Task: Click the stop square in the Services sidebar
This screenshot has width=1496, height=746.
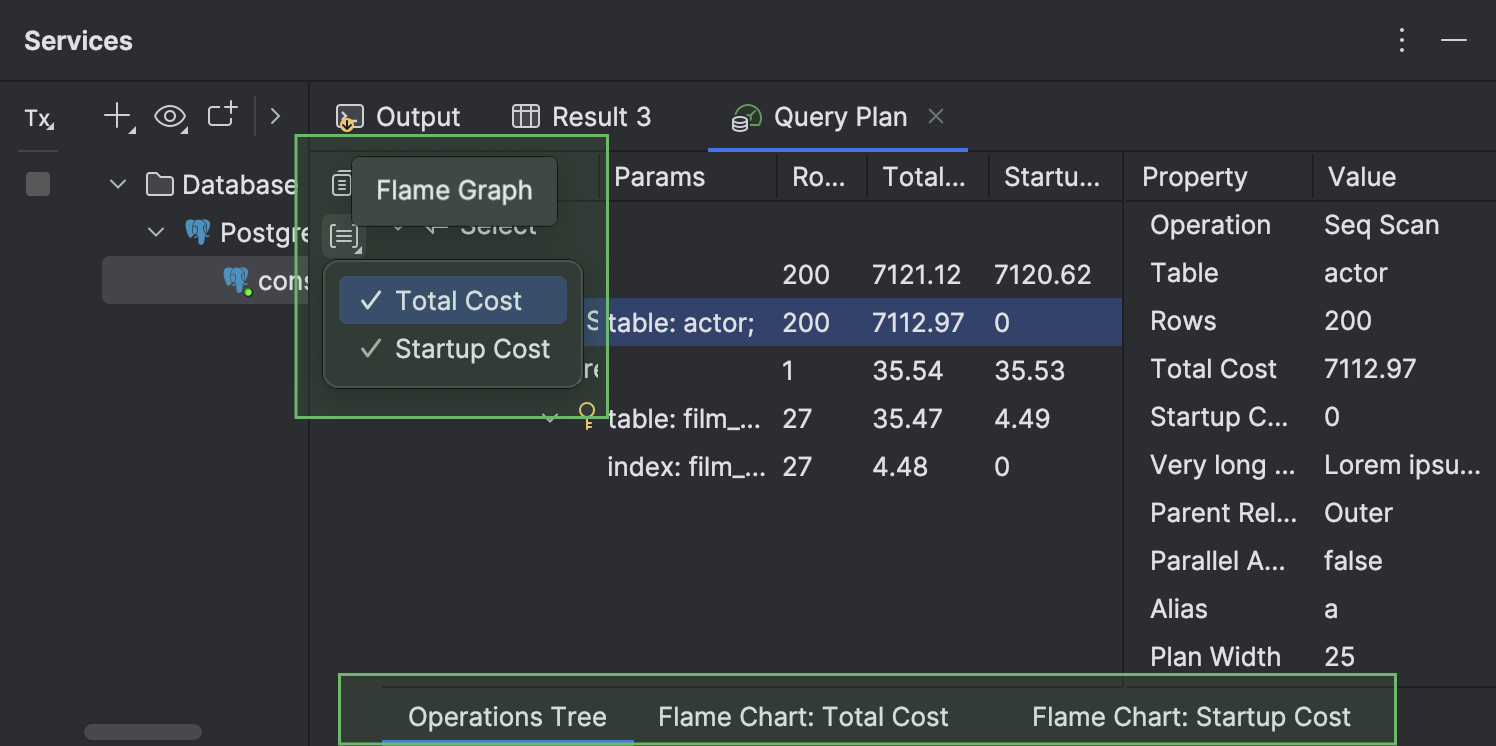Action: (38, 184)
